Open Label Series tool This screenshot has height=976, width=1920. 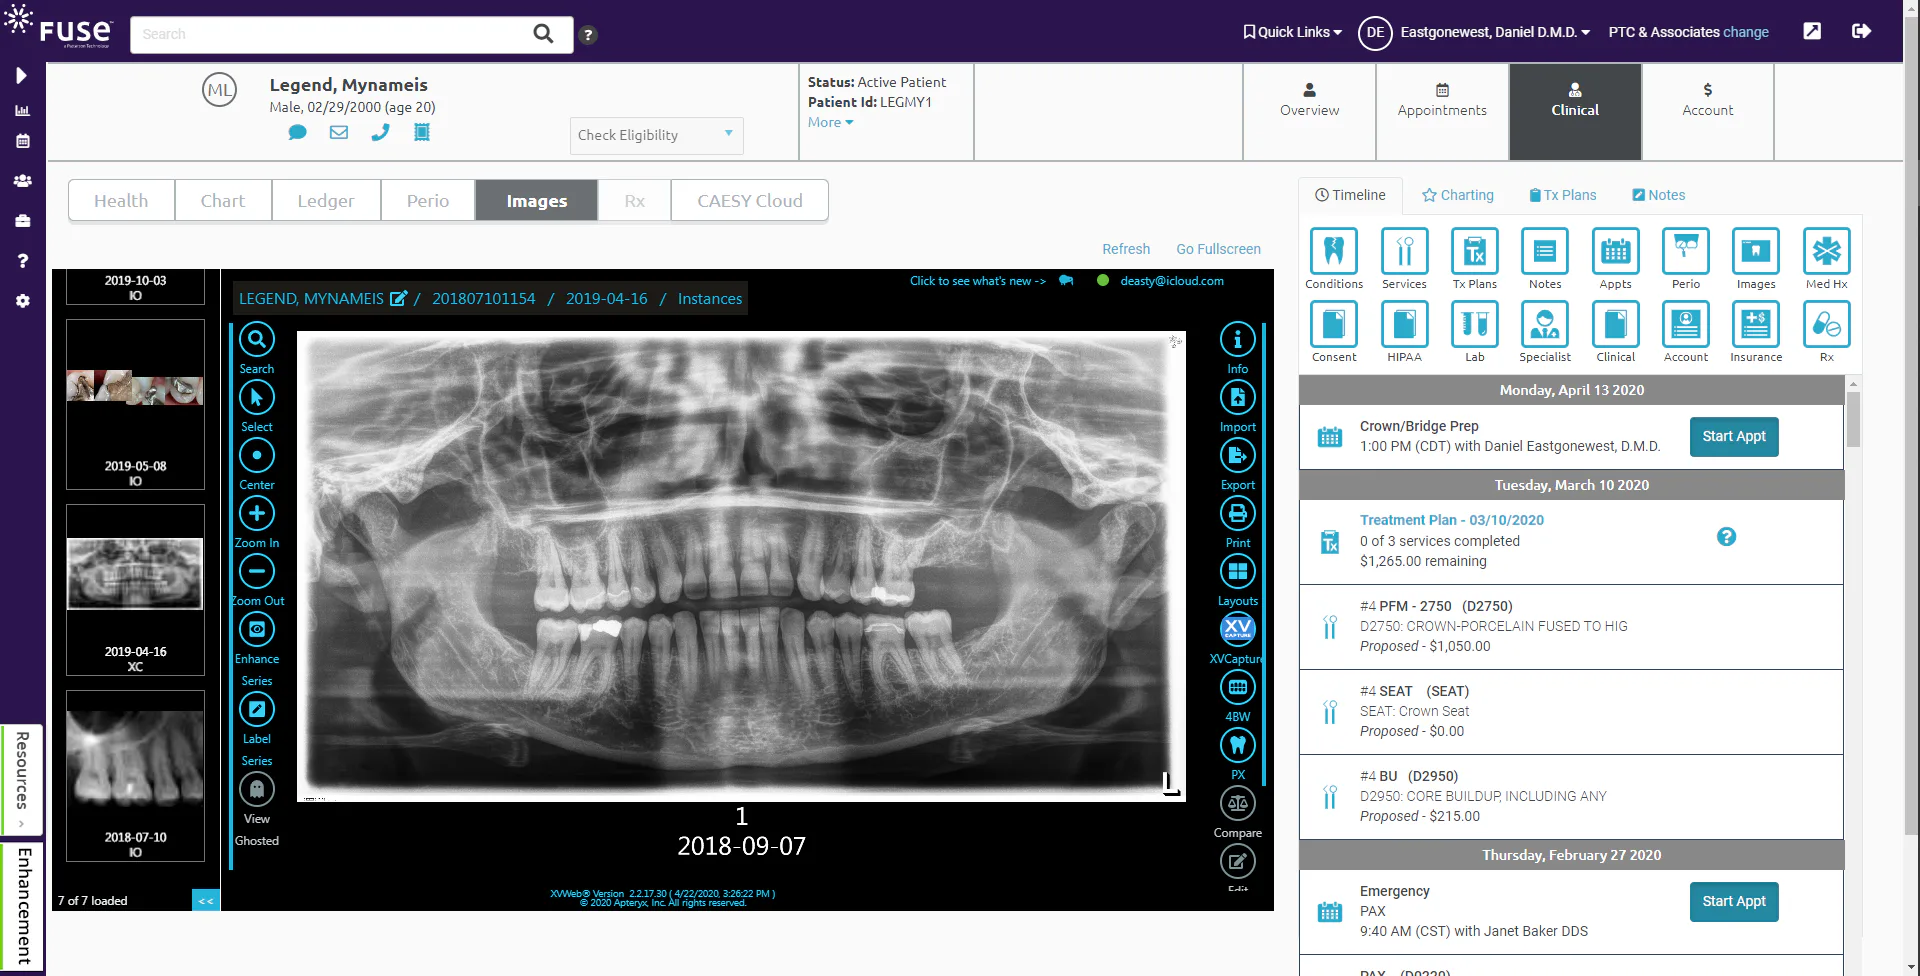click(x=257, y=710)
